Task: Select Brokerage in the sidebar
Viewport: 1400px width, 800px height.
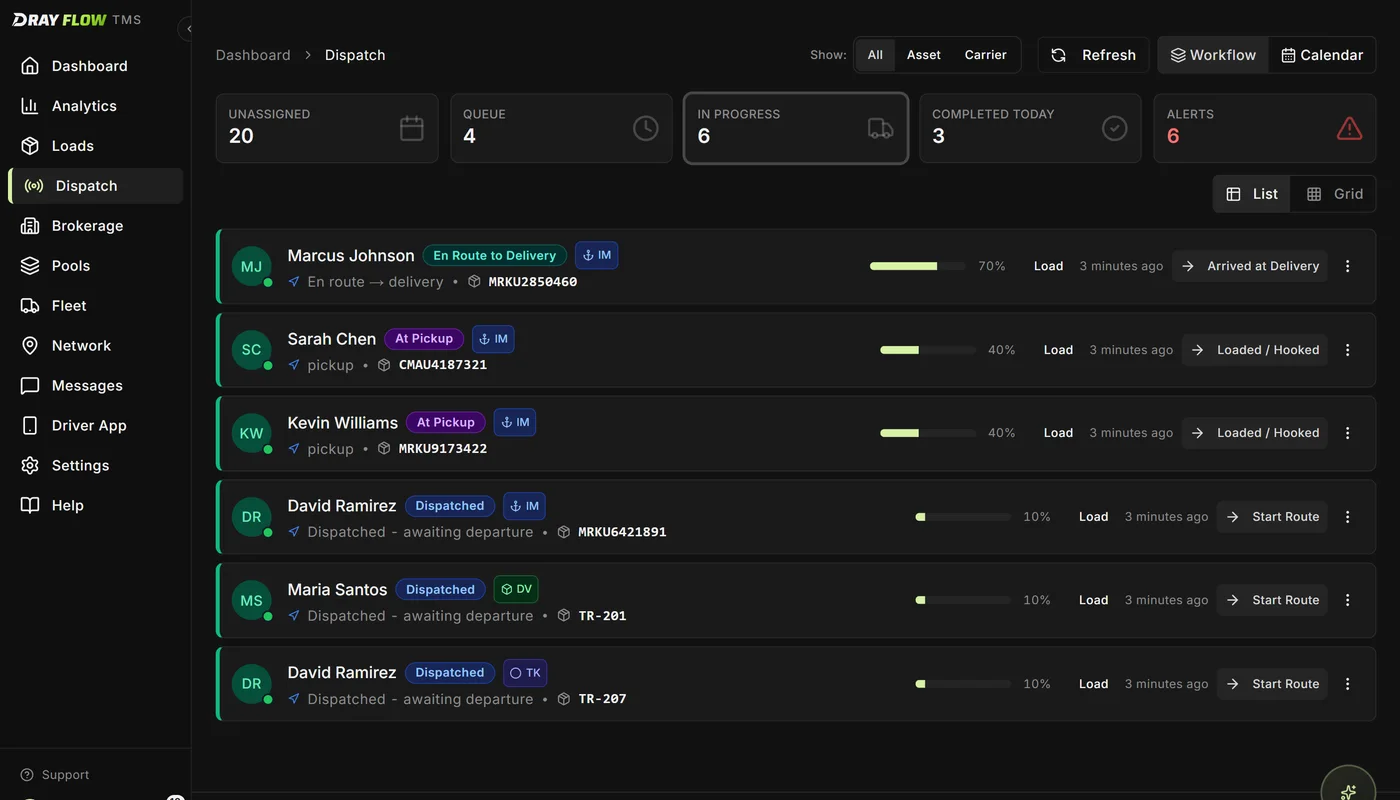Action: 95,226
